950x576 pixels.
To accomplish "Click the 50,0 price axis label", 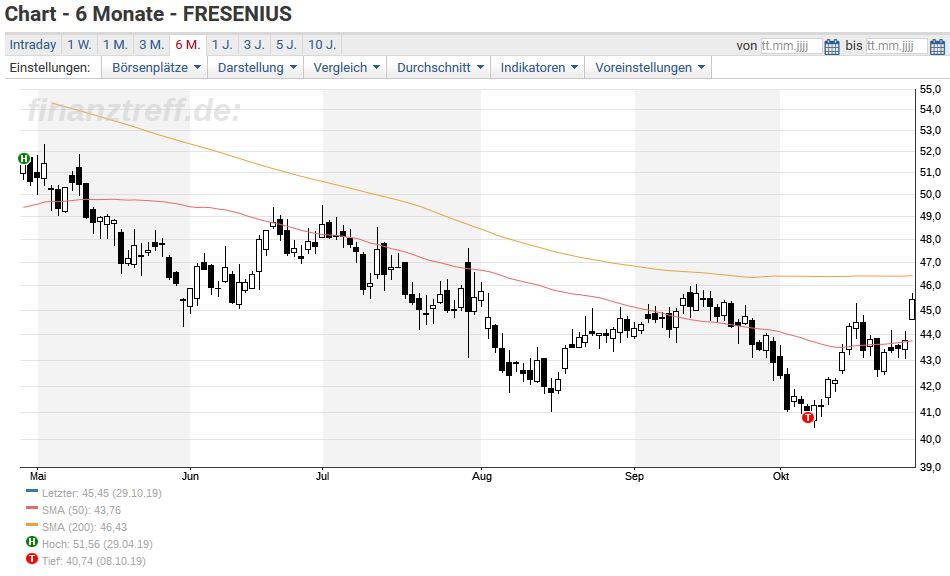I will 931,194.
